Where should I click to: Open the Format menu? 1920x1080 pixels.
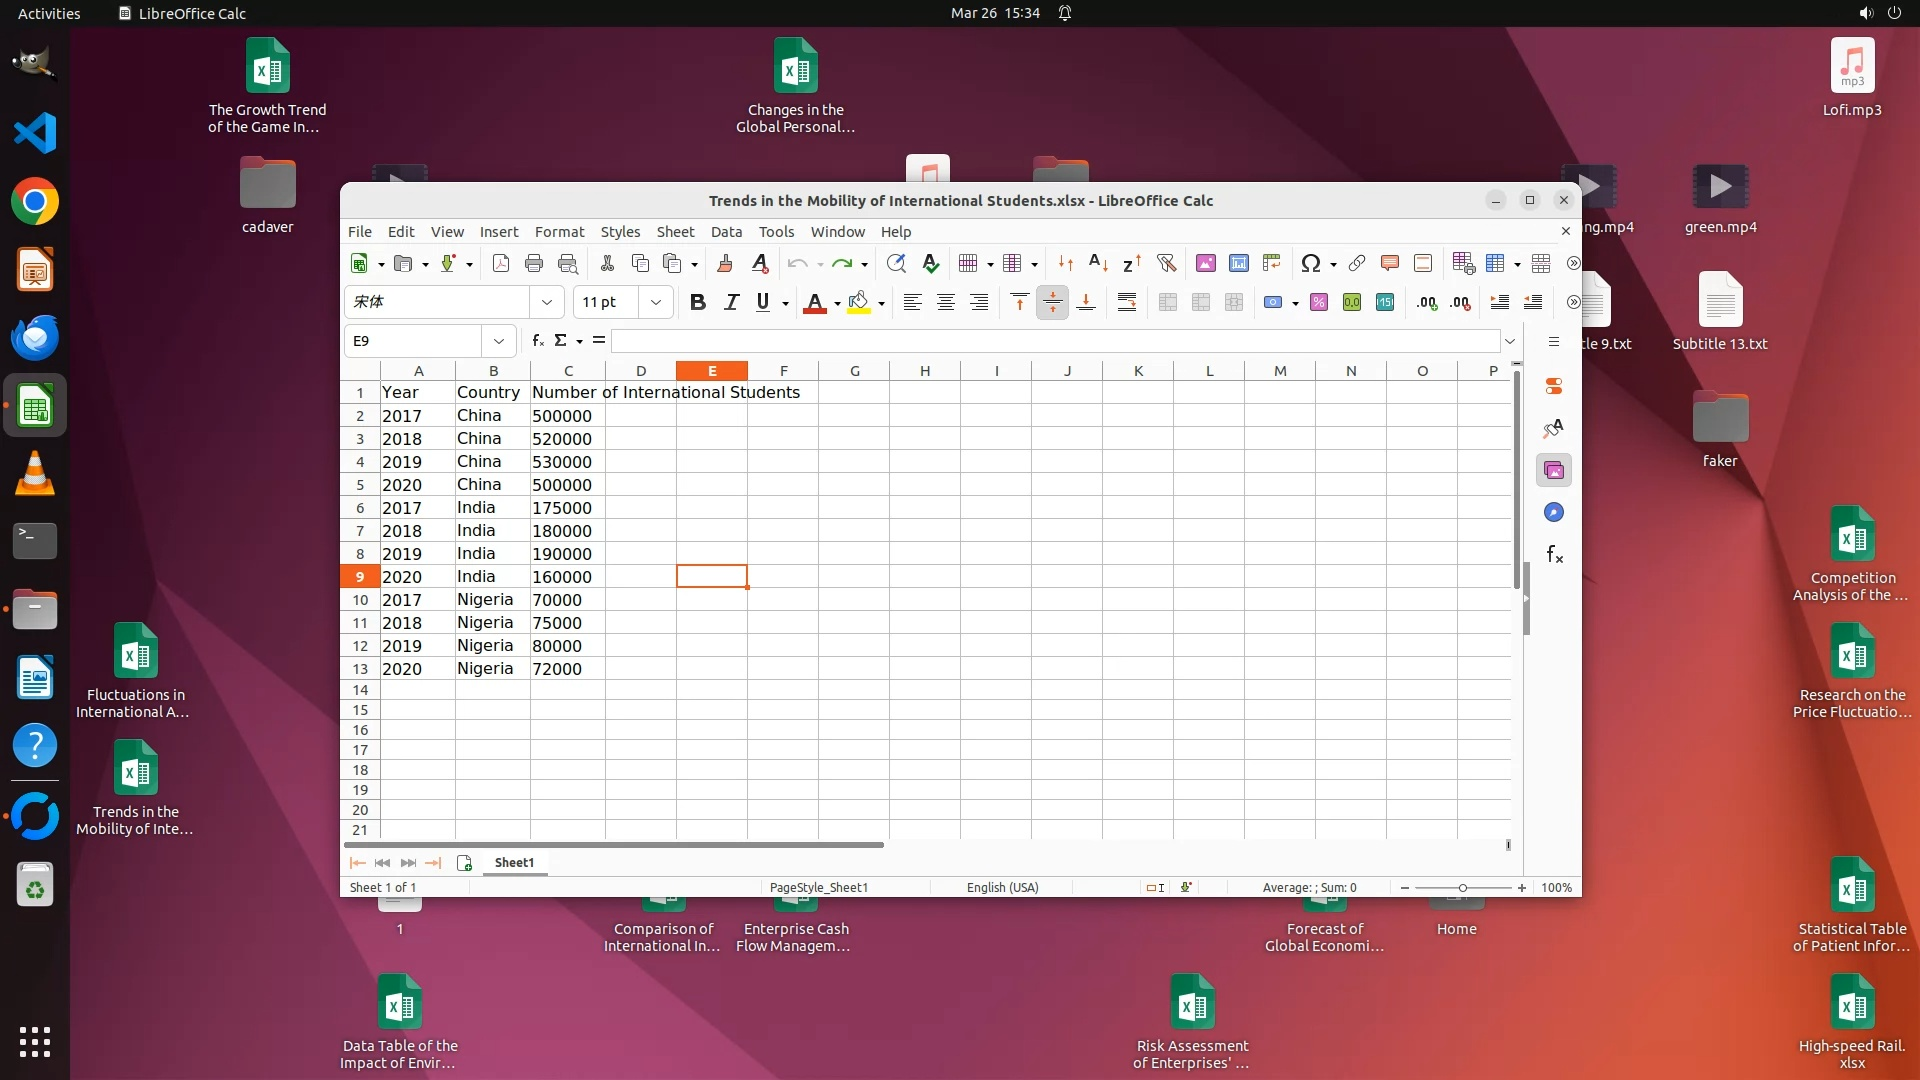(x=559, y=231)
